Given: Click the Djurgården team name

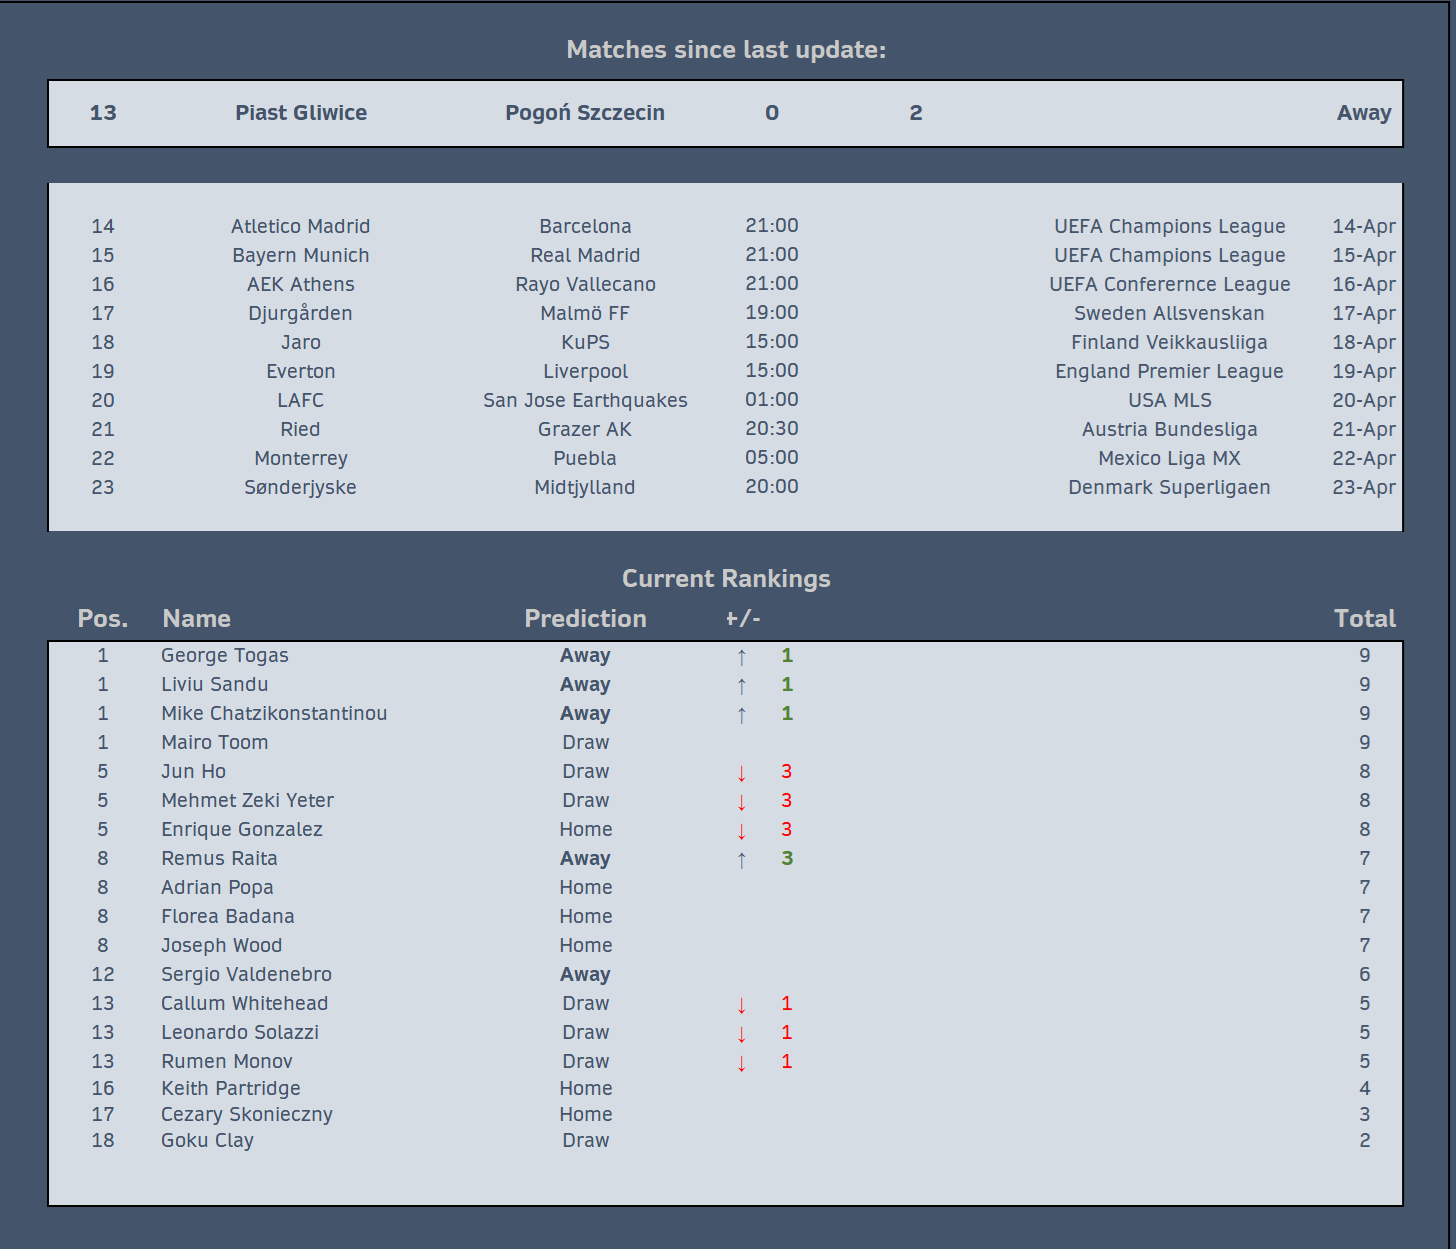Looking at the screenshot, I should pyautogui.click(x=301, y=313).
